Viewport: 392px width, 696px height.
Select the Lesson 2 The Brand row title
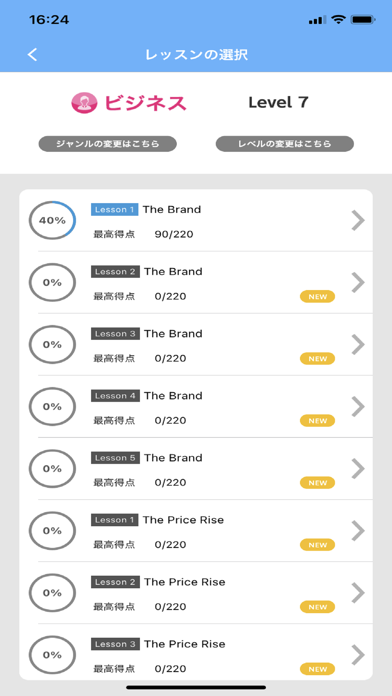(147, 272)
